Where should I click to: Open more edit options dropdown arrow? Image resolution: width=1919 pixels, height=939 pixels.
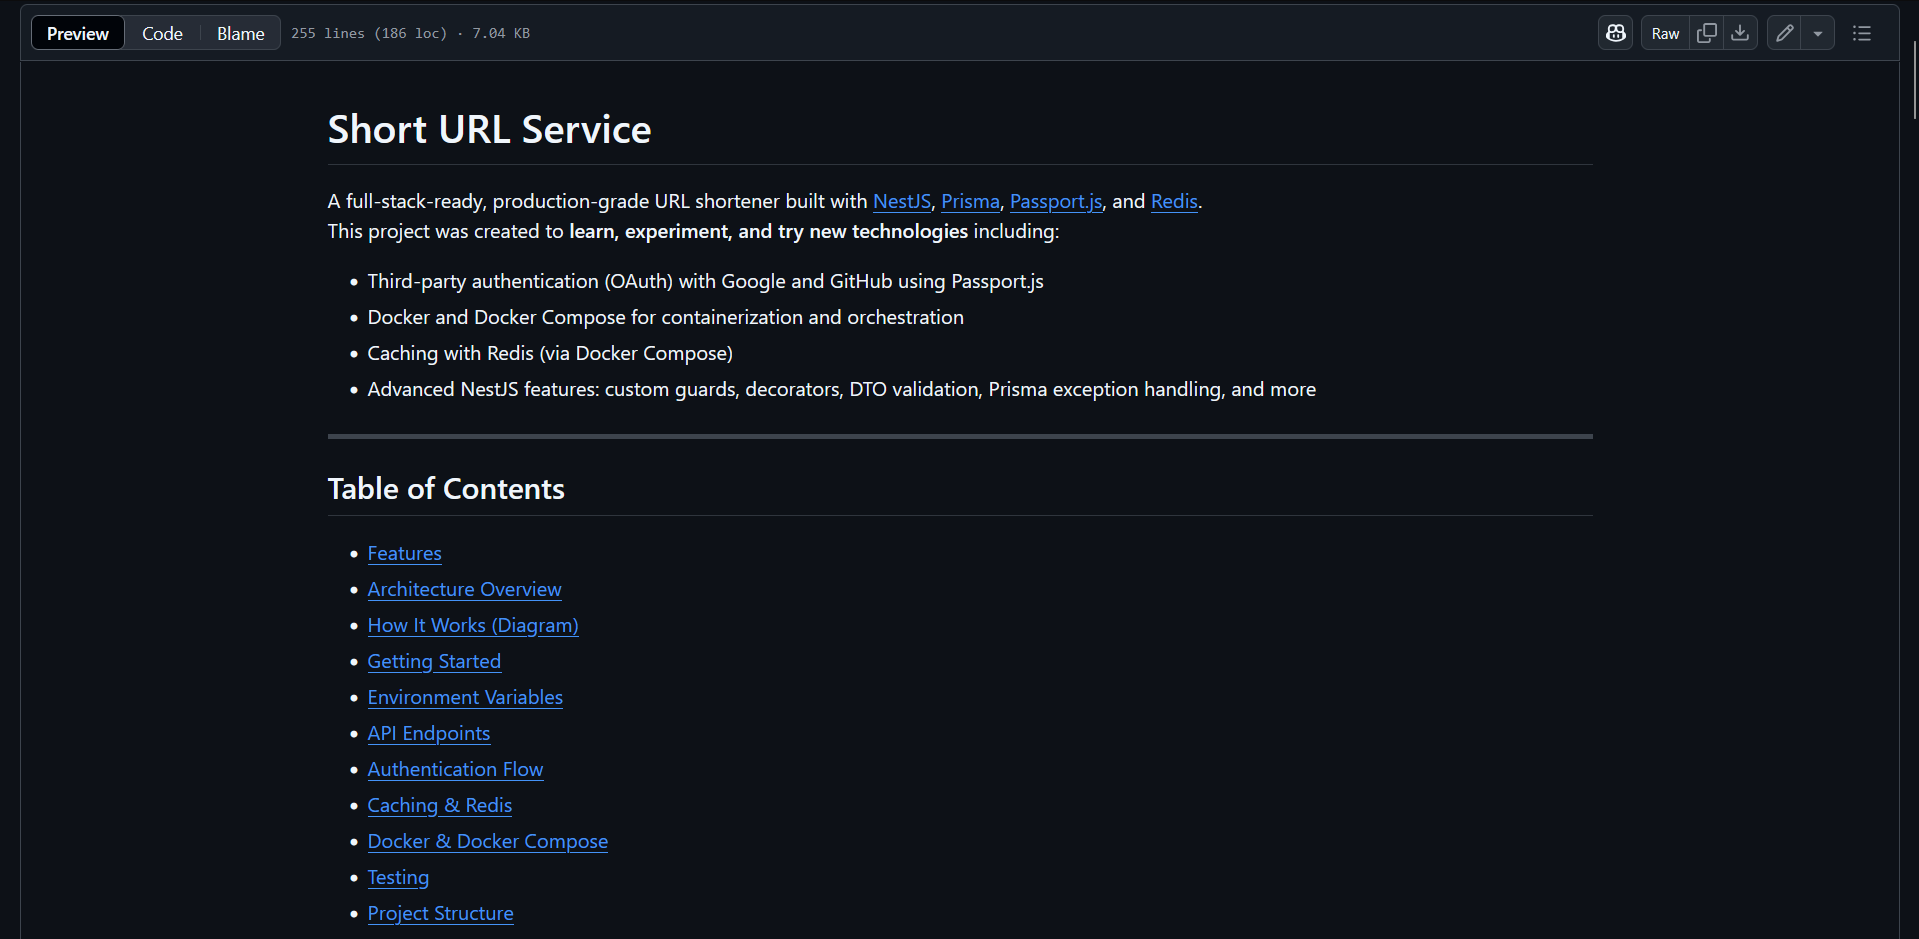pos(1818,32)
